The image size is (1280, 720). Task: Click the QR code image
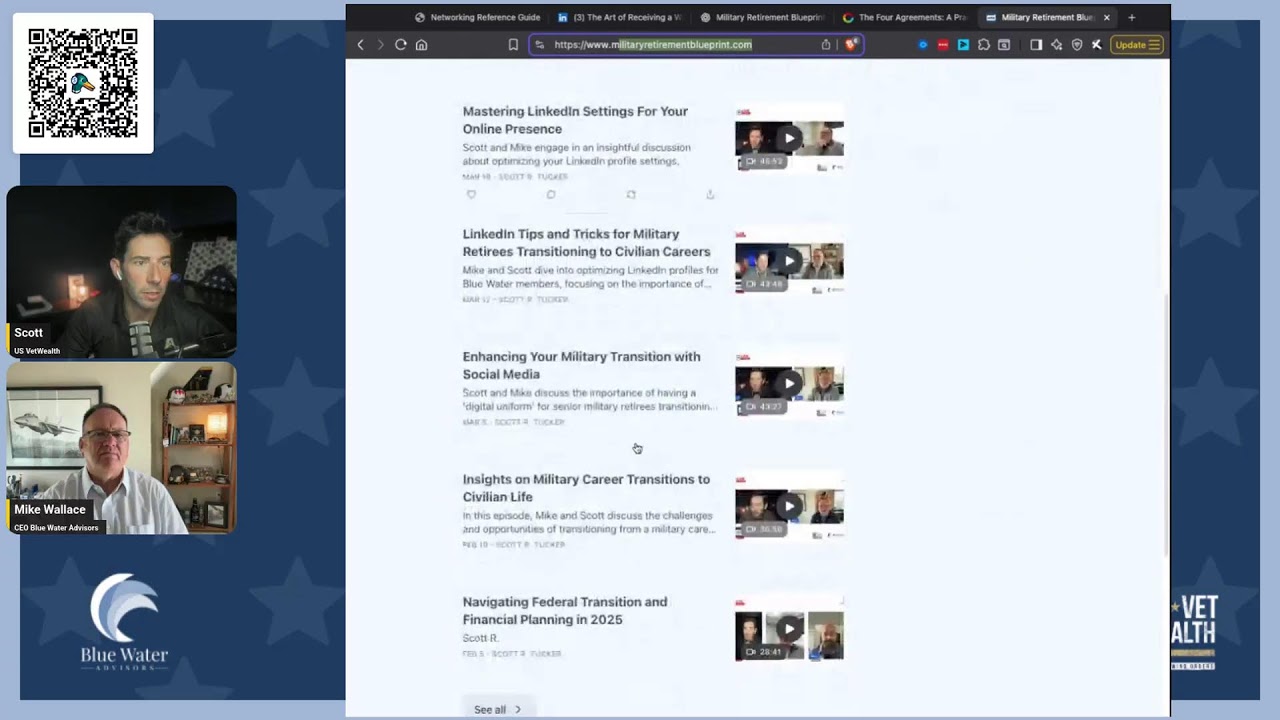point(83,83)
